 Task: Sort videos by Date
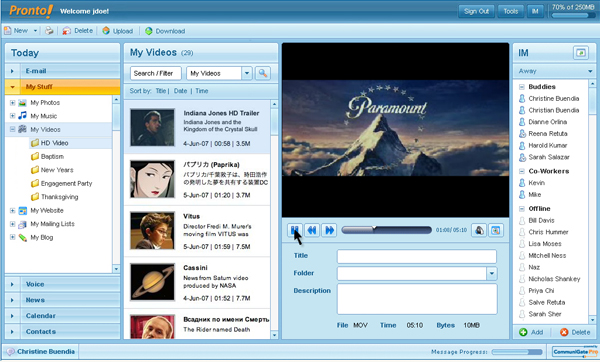tap(180, 91)
